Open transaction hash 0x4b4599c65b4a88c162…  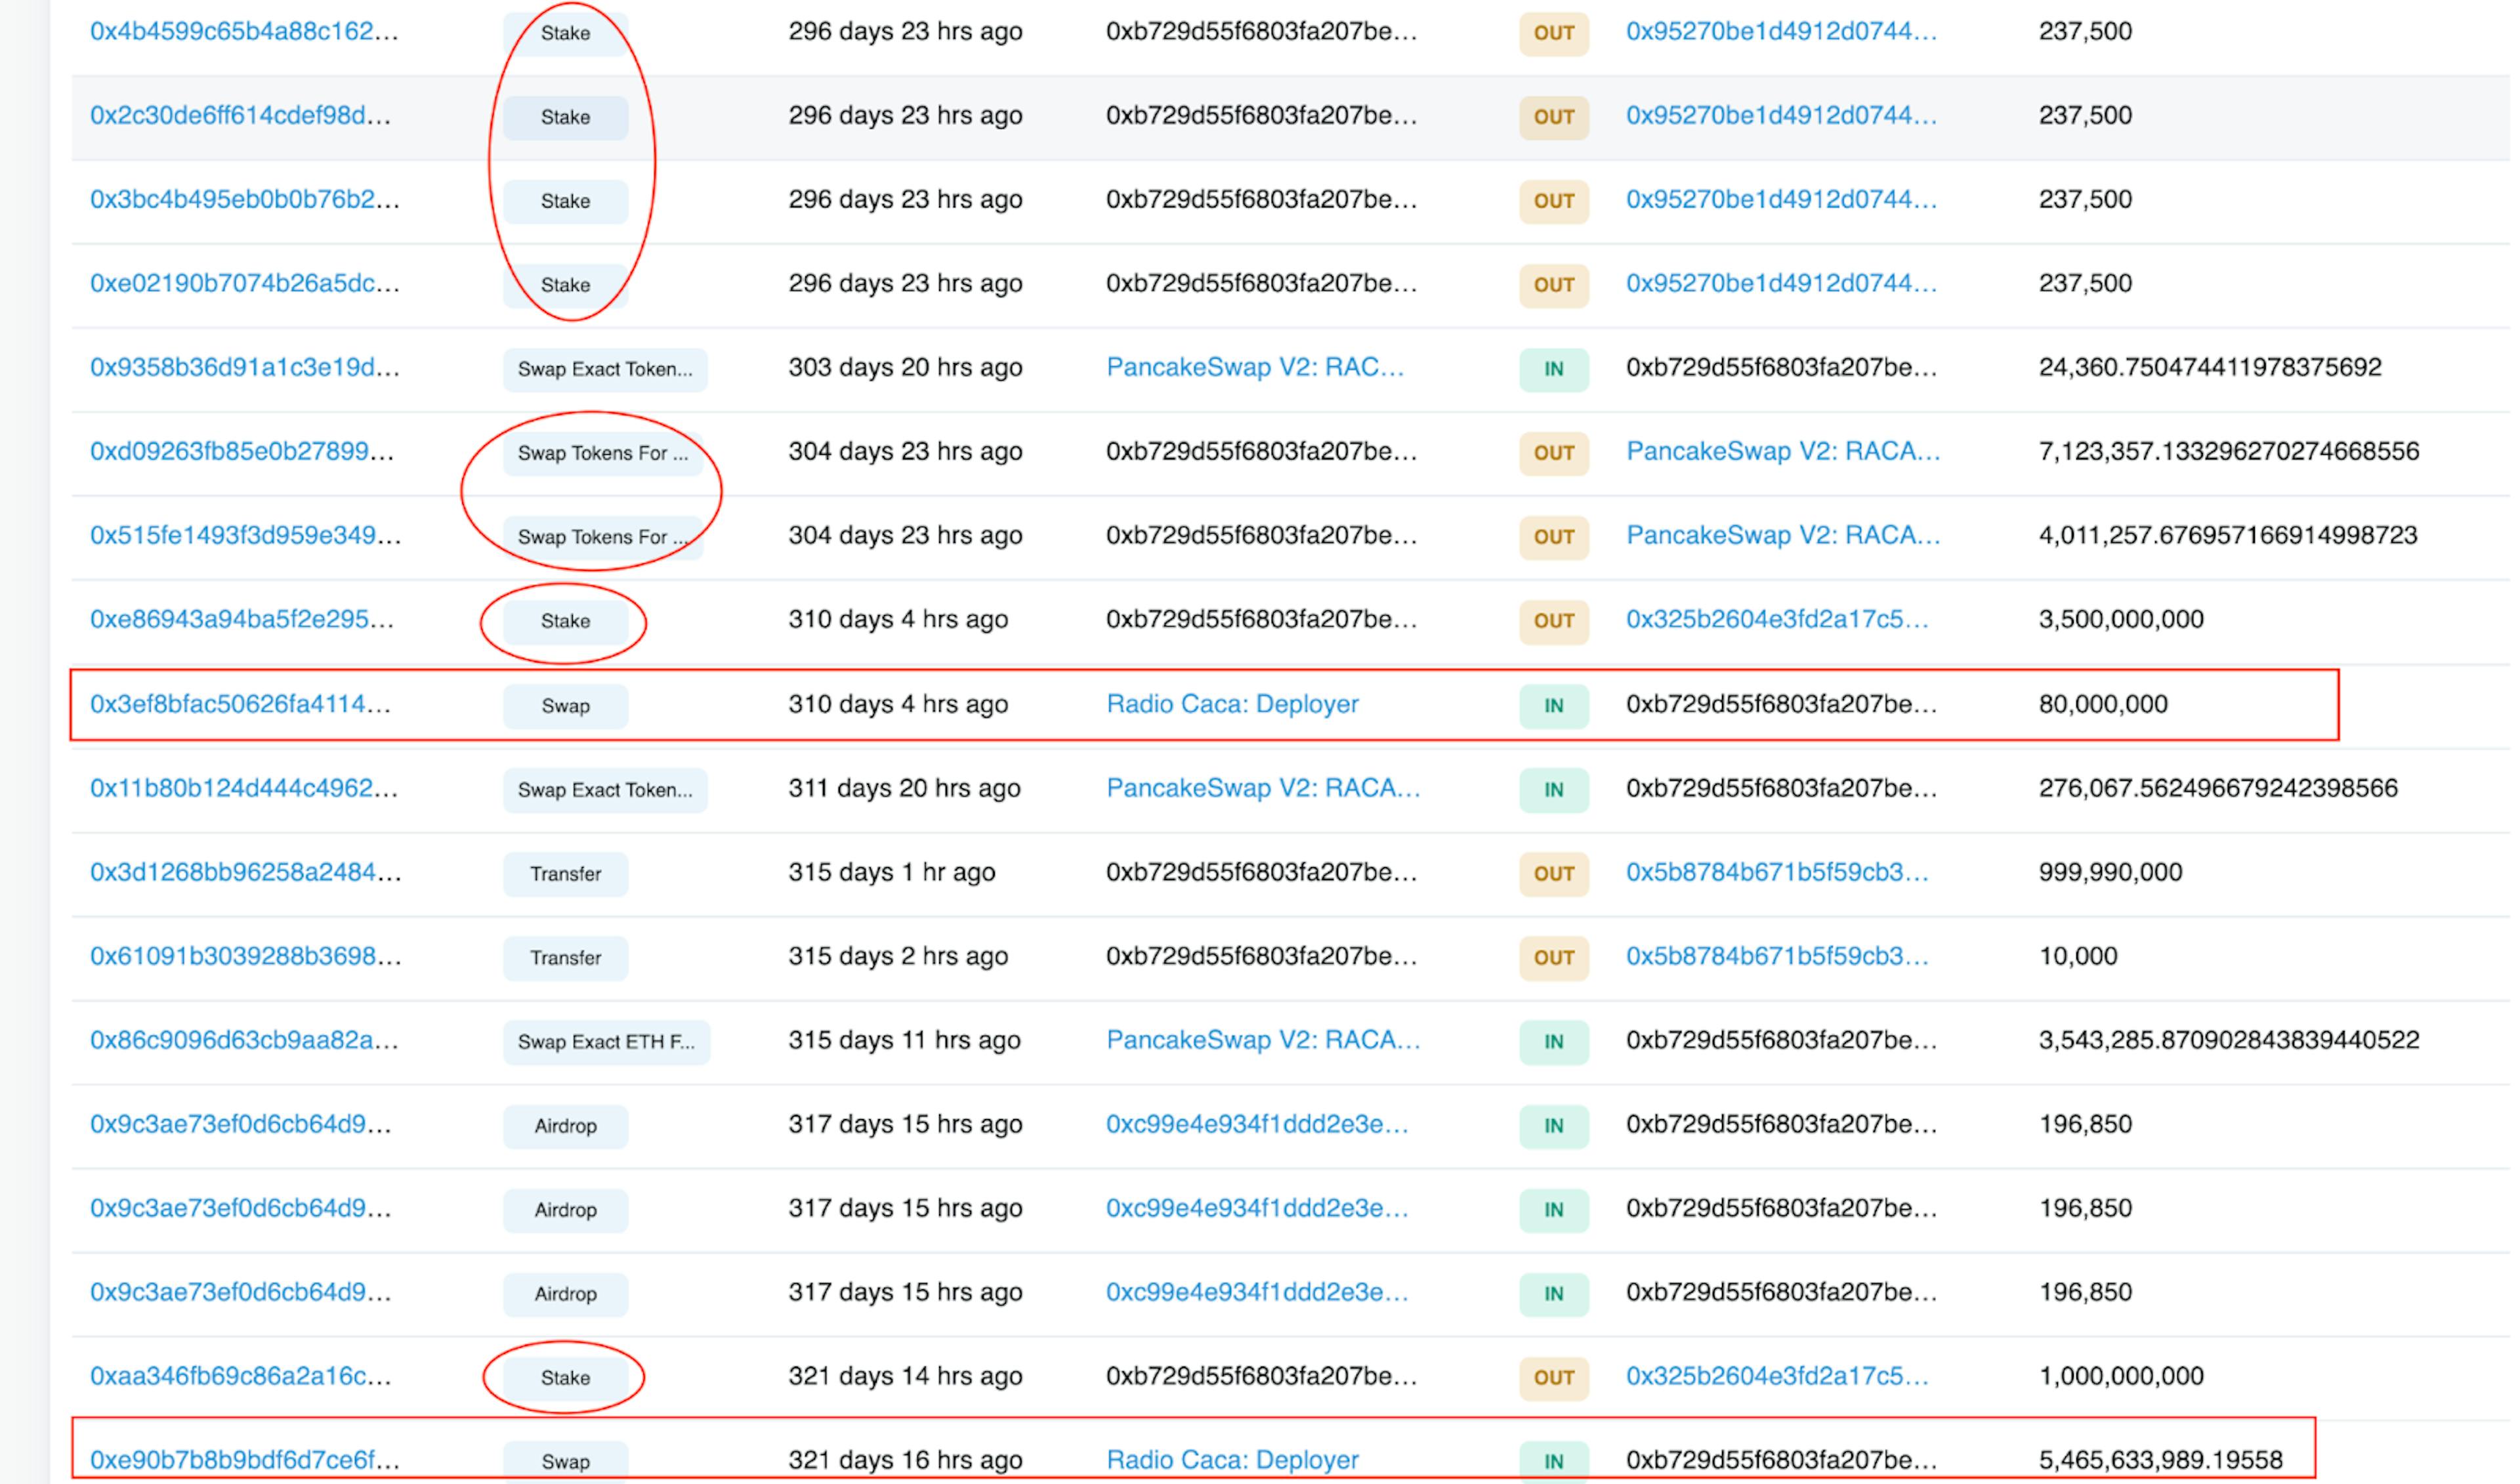click(244, 32)
